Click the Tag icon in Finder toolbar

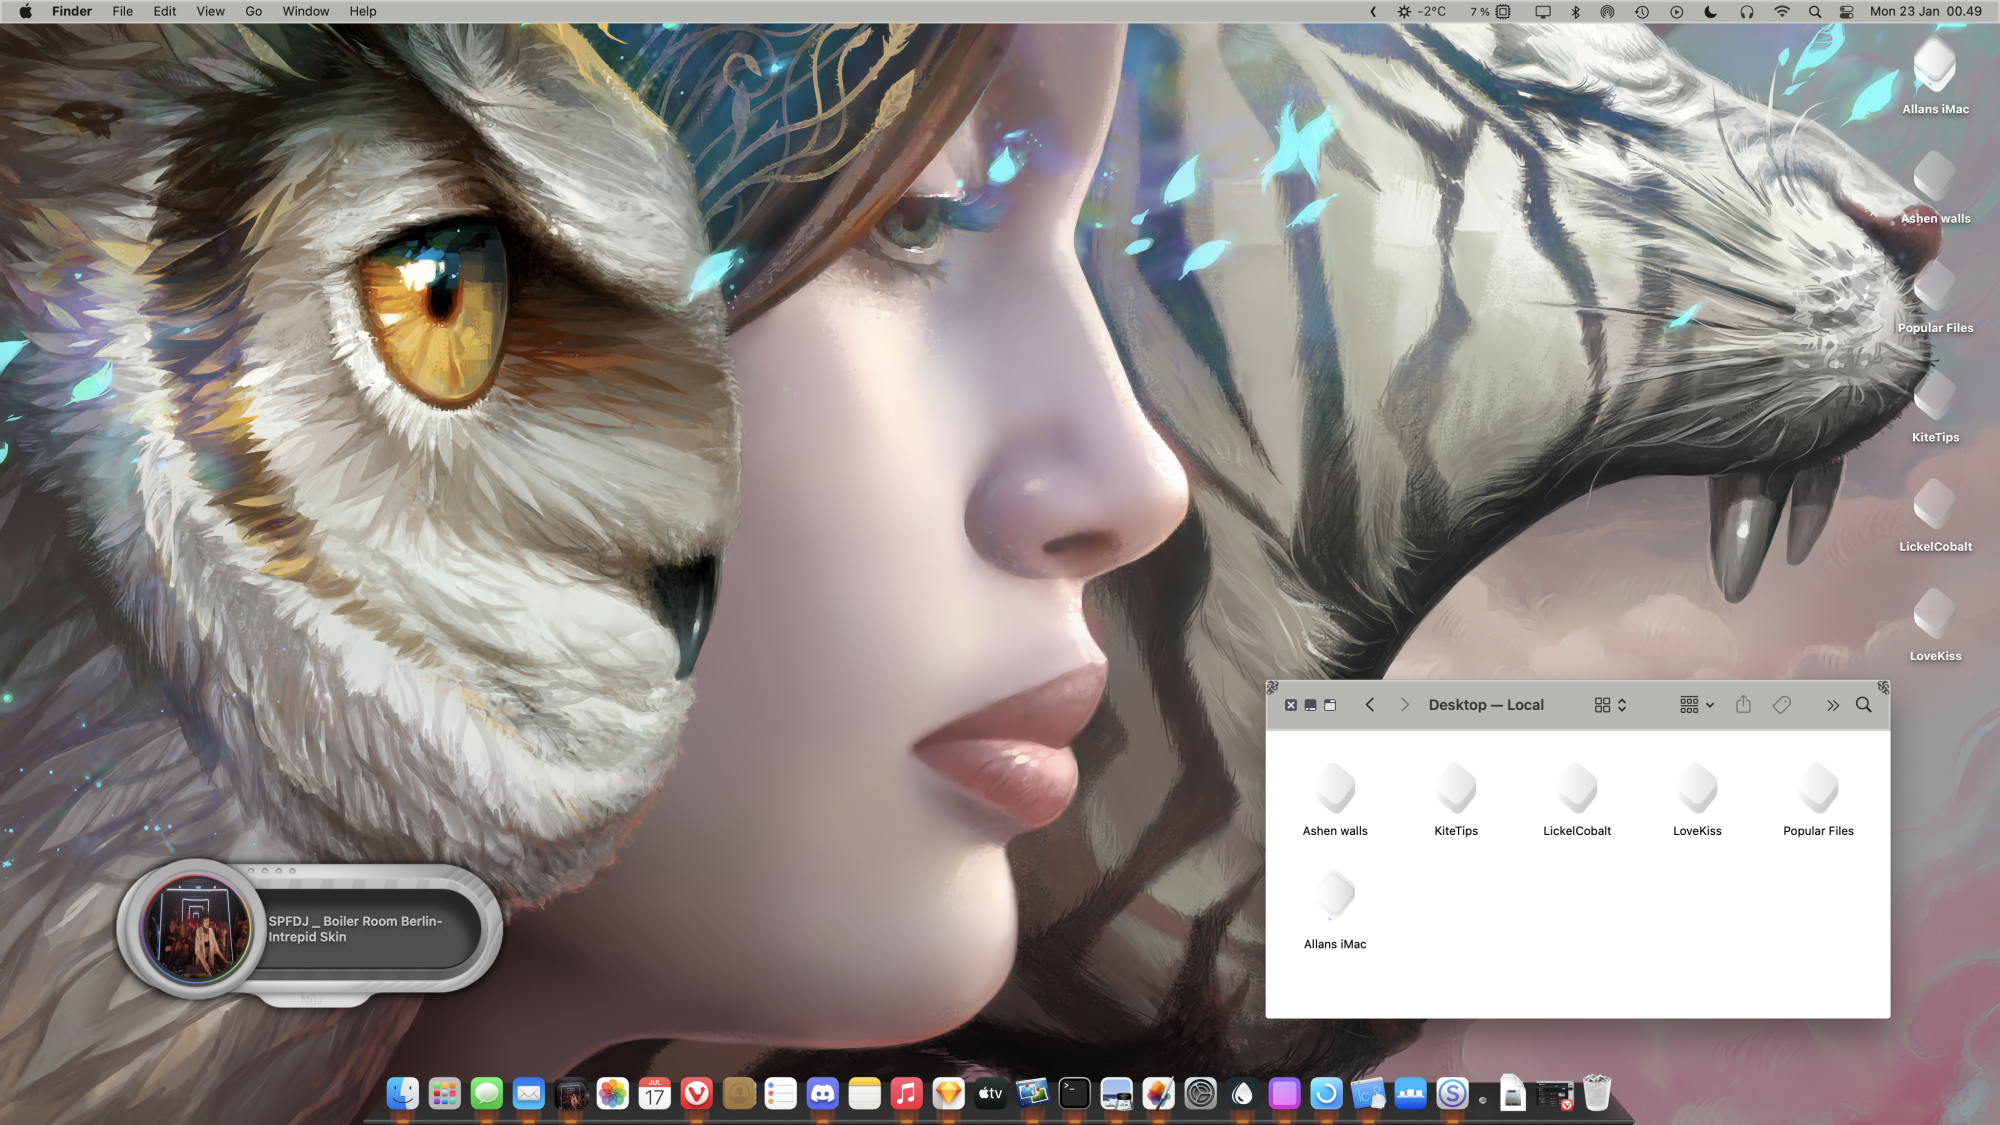[1782, 705]
